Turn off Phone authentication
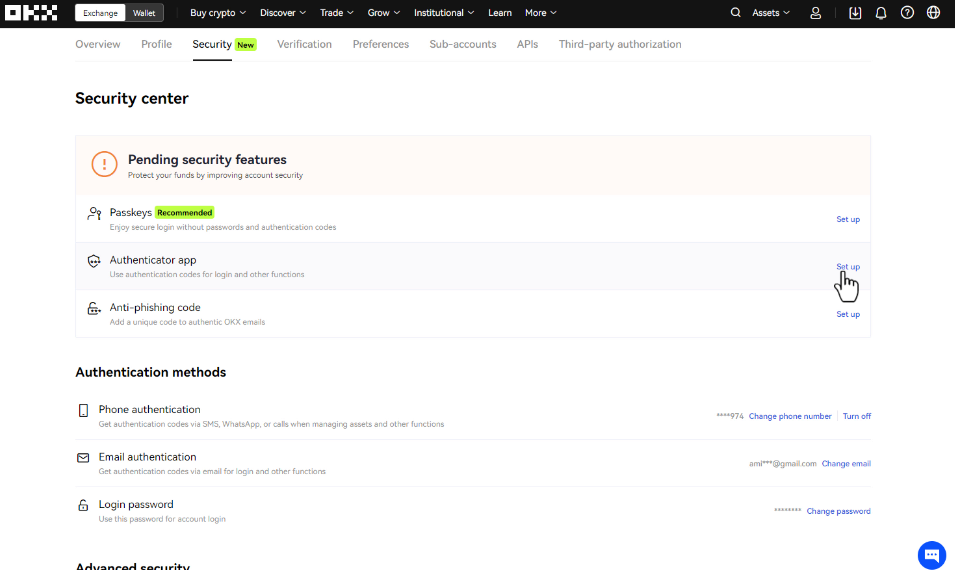The height and width of the screenshot is (570, 955). (x=857, y=417)
